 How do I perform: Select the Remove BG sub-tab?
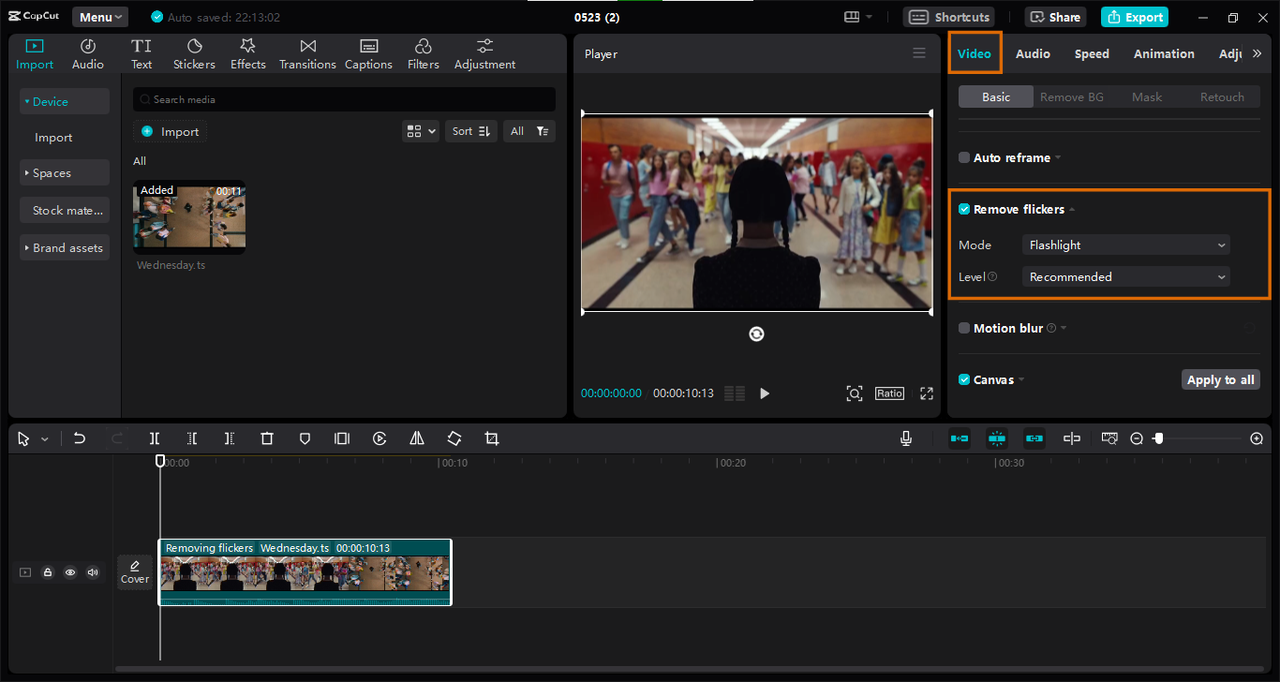[x=1071, y=97]
